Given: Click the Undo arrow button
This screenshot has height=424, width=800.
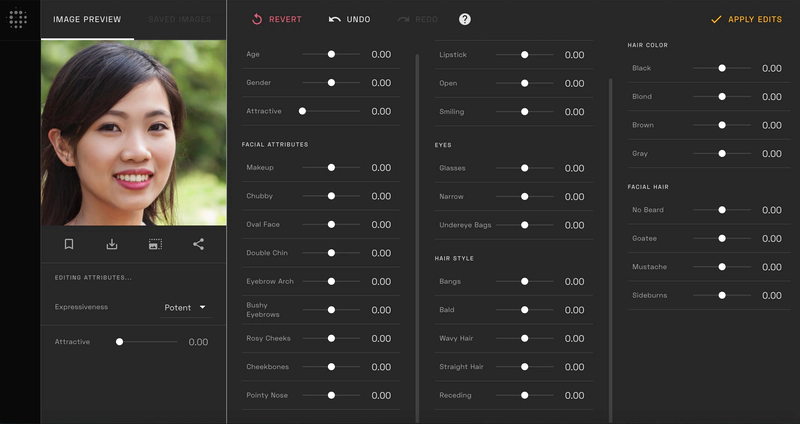Looking at the screenshot, I should click(350, 19).
